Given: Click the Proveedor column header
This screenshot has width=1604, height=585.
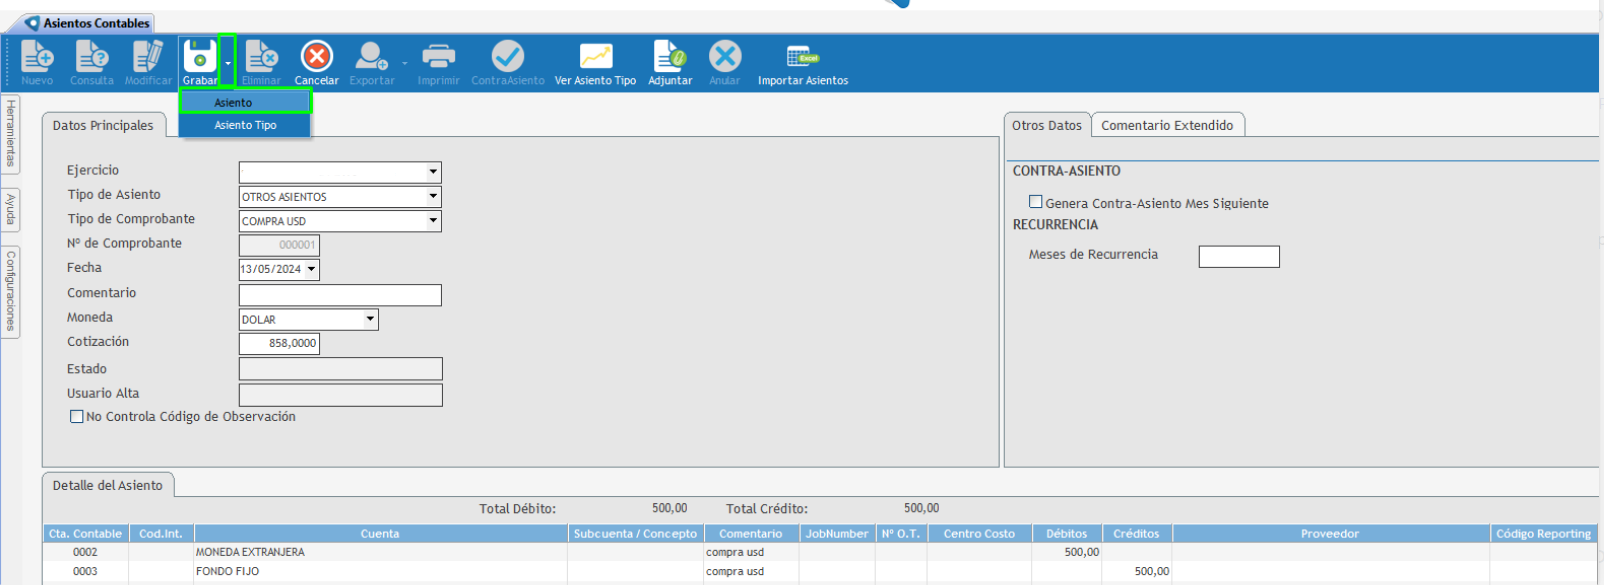Looking at the screenshot, I should pos(1330,533).
